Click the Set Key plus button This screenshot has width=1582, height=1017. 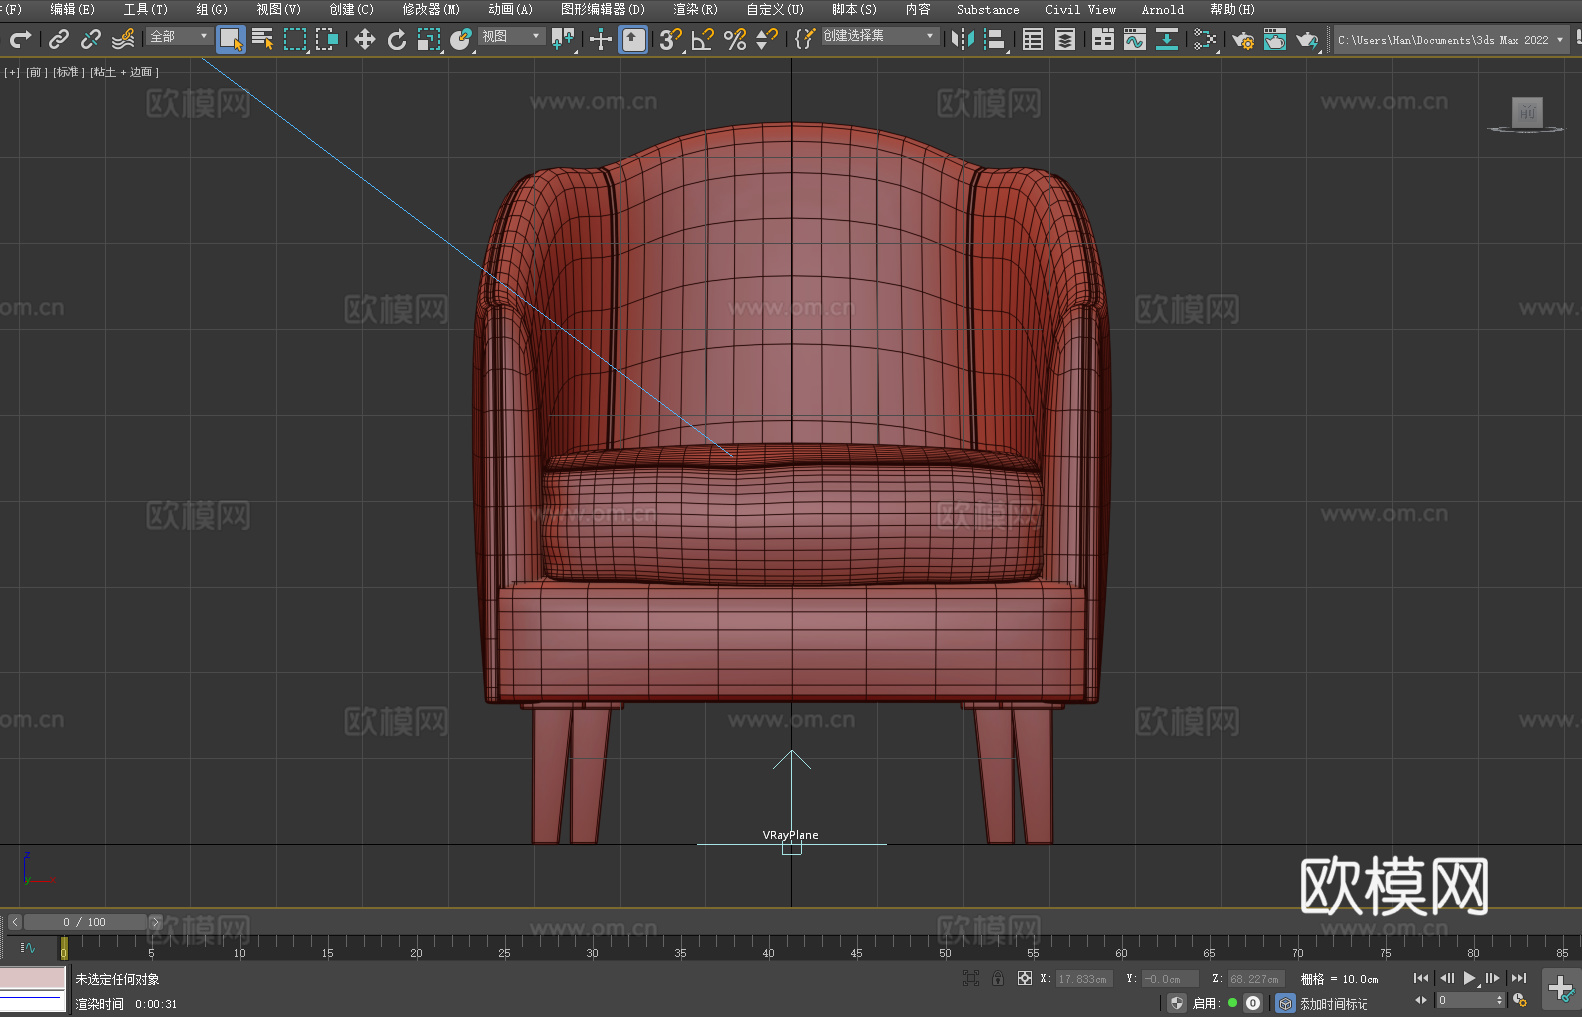(x=1560, y=988)
